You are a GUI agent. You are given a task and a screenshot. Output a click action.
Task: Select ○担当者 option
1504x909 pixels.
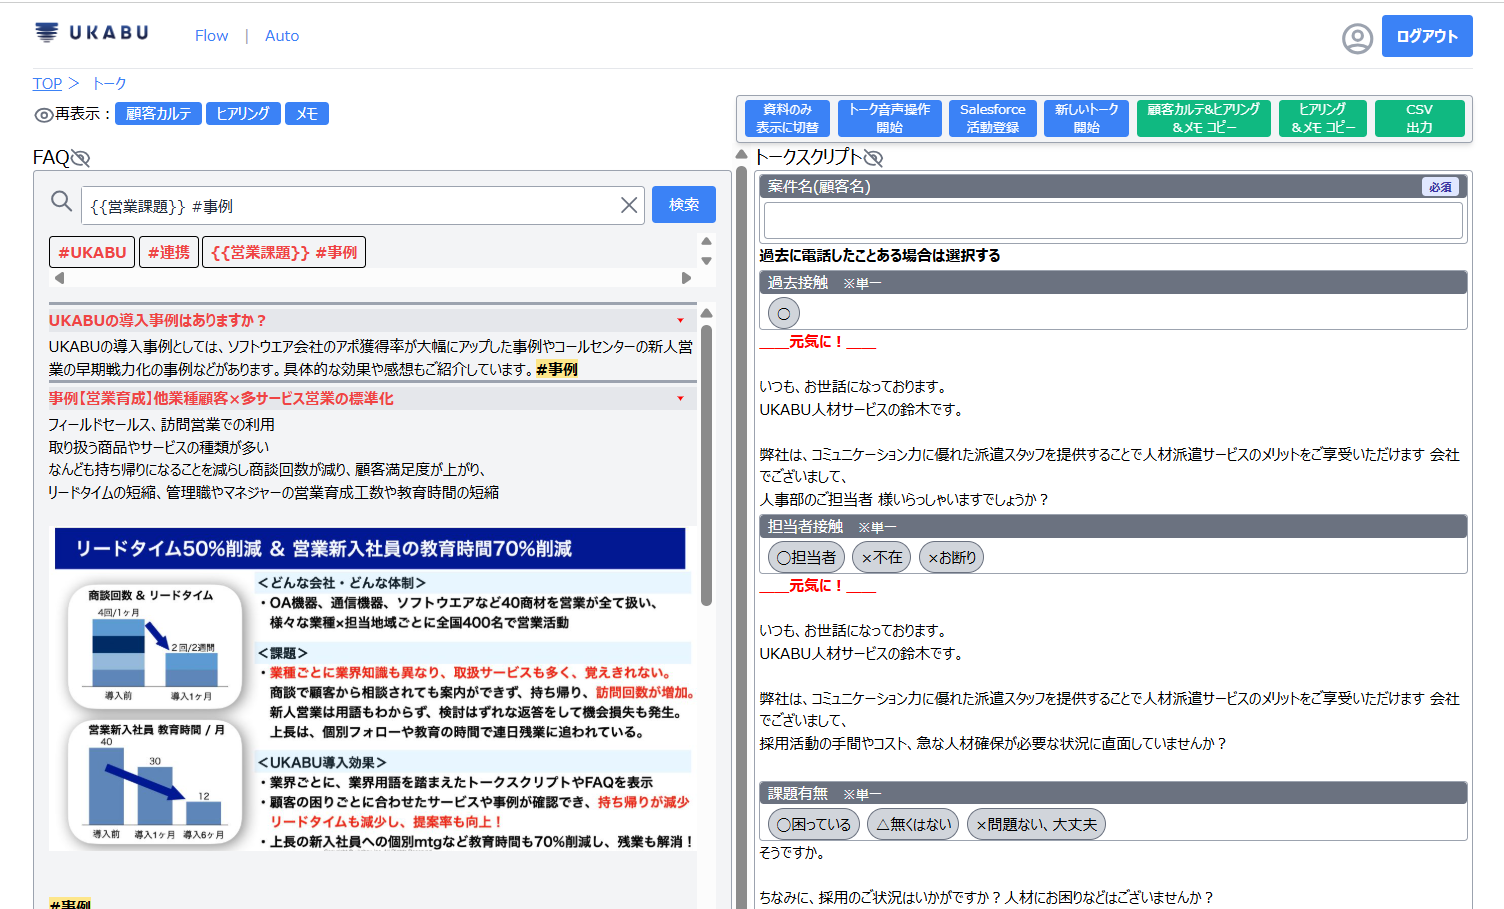point(806,557)
